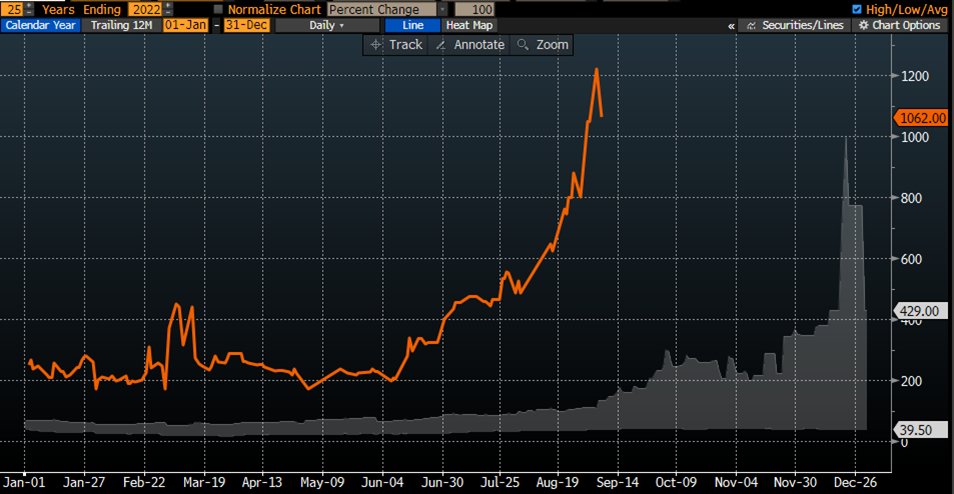Click the ending year stepper arrows

pos(167,8)
